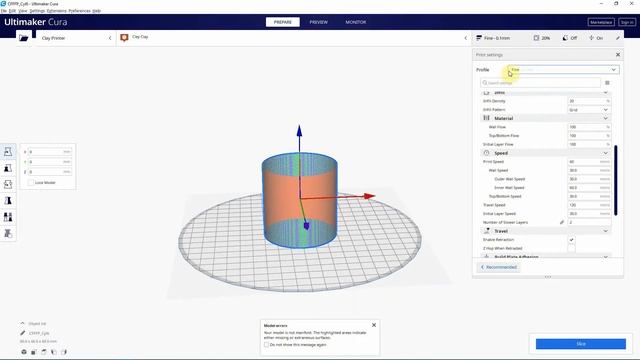Viewport: 640px width, 360px height.
Task: Dismiss the Model errors message
Action: [x=374, y=325]
